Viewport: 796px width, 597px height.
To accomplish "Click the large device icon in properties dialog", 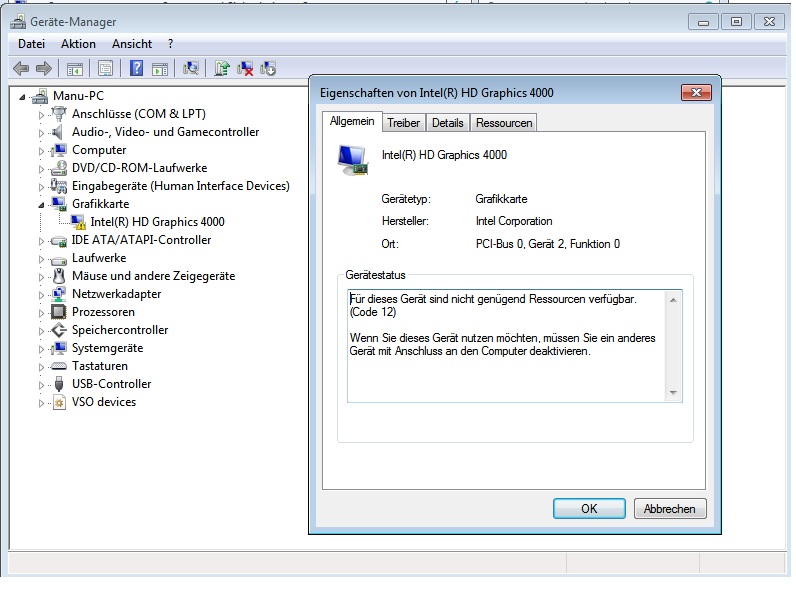I will coord(352,160).
